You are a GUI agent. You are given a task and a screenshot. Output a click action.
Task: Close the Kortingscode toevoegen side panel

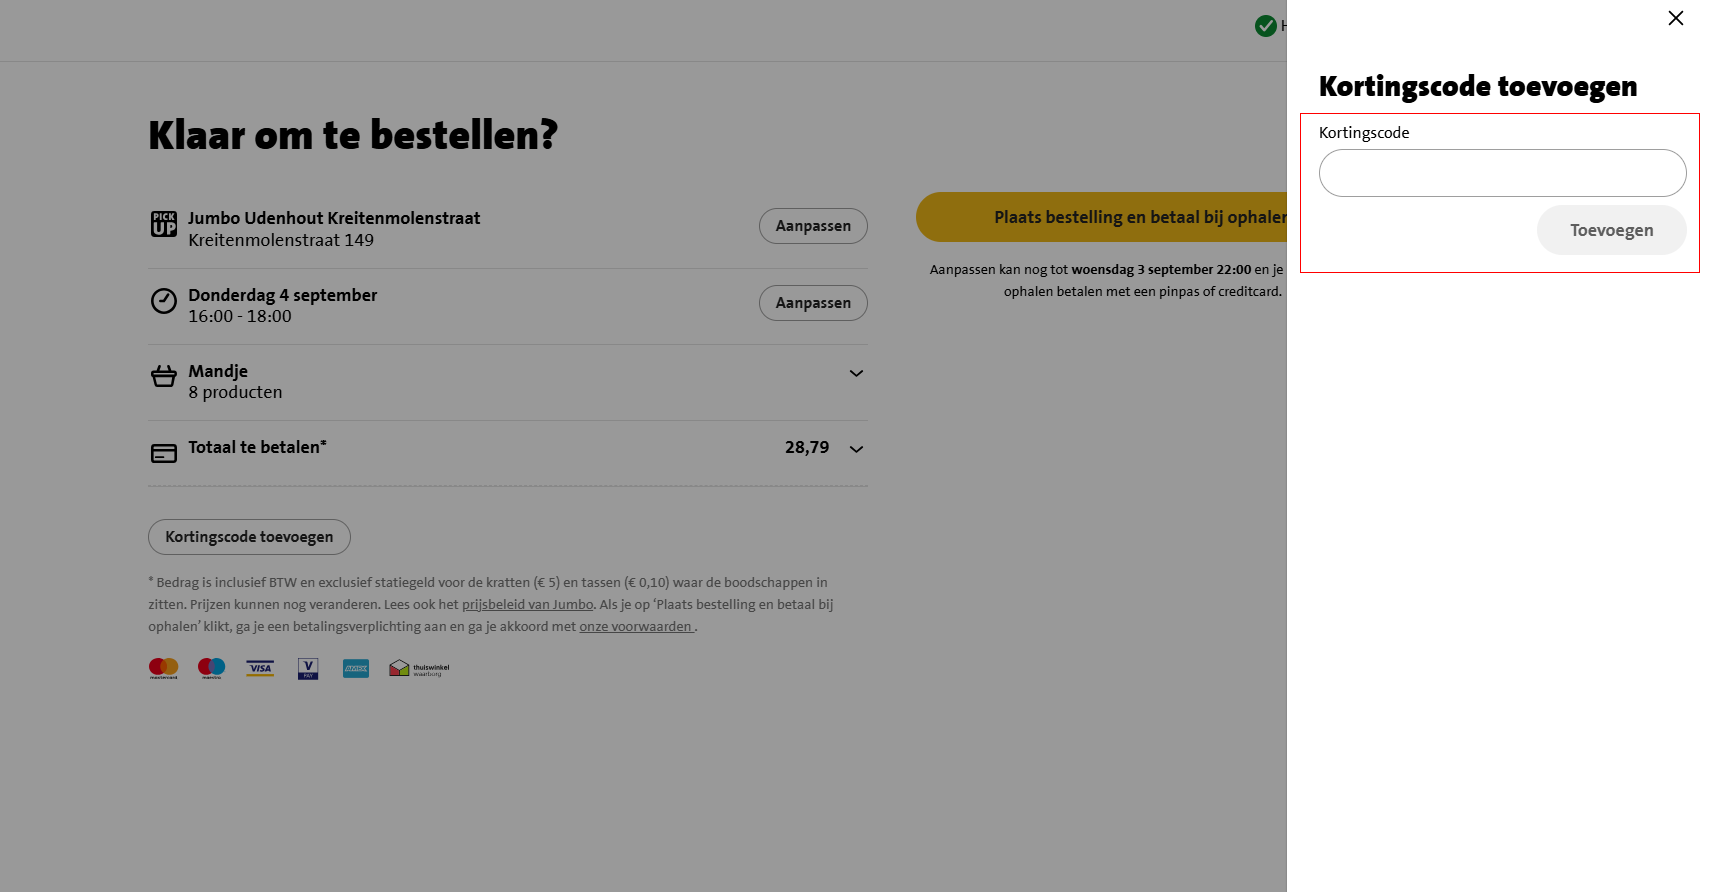click(1676, 18)
